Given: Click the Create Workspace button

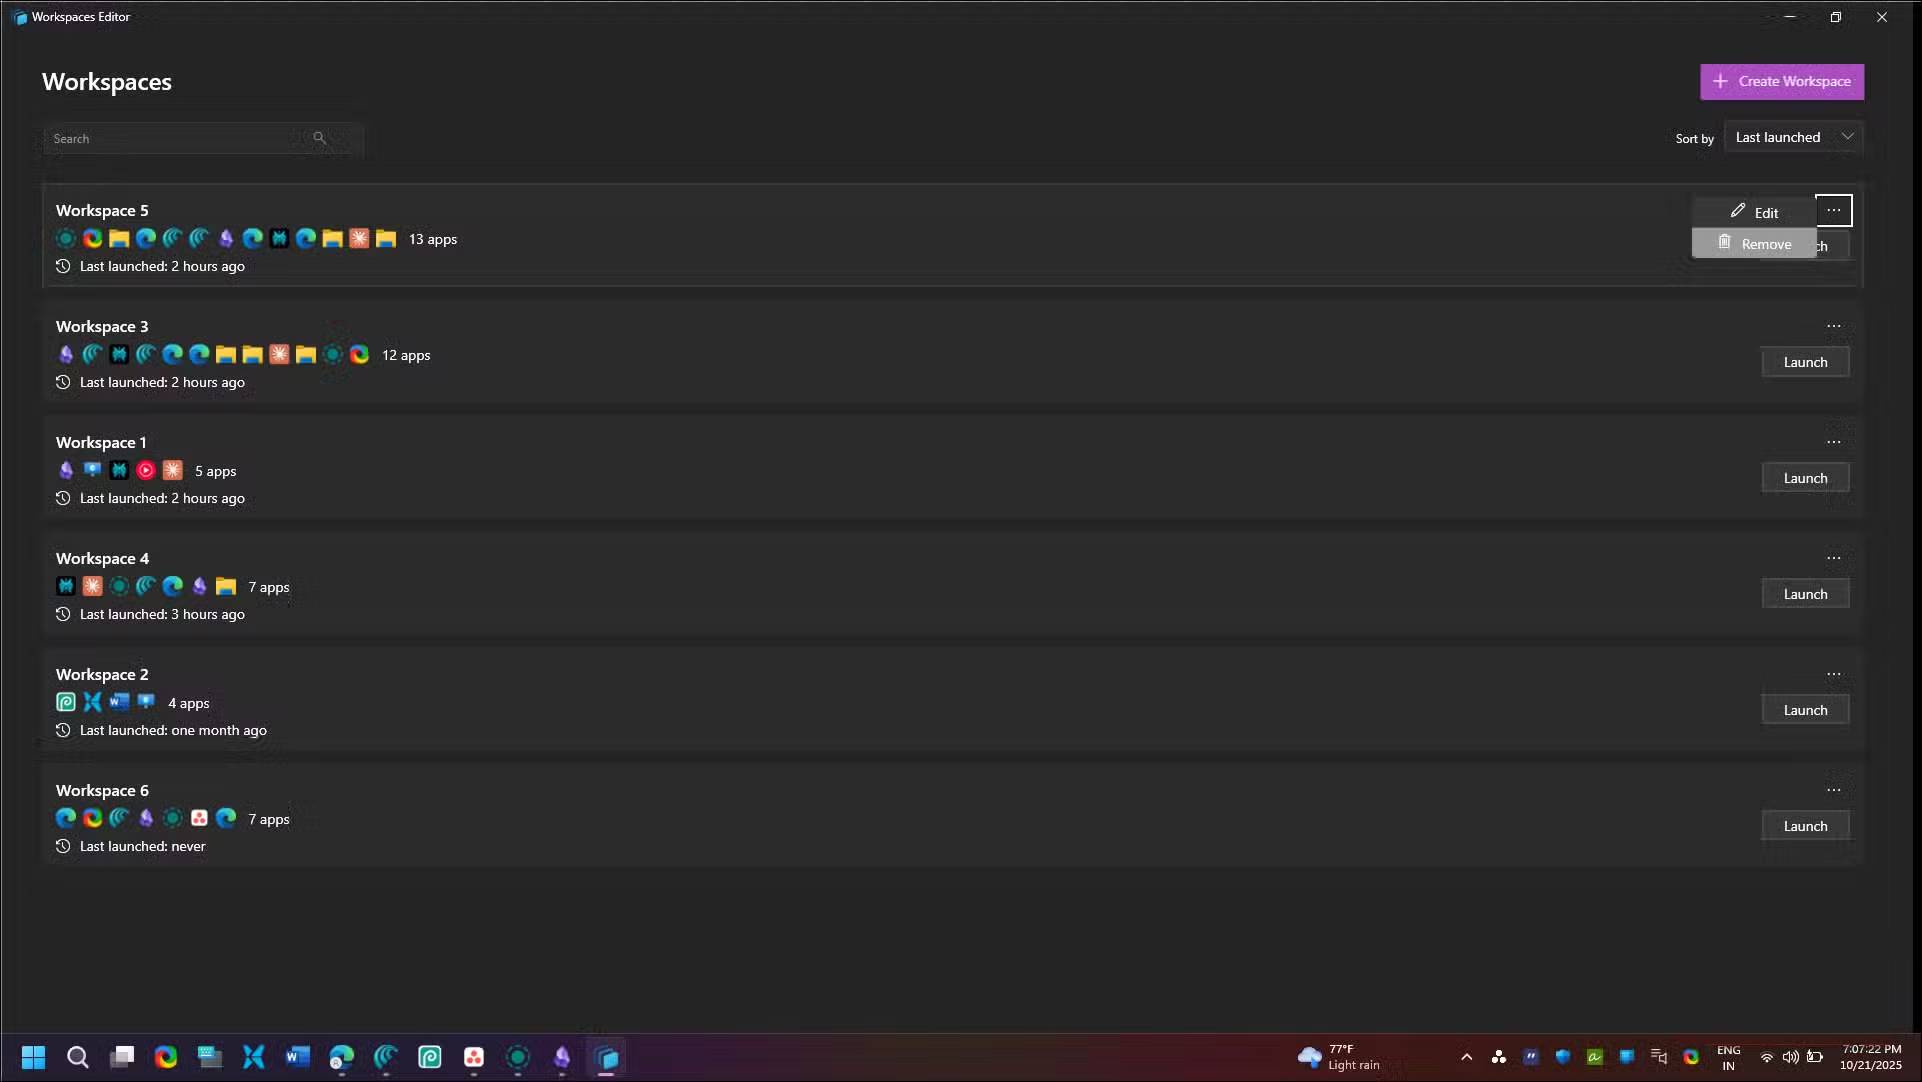Looking at the screenshot, I should (x=1783, y=81).
